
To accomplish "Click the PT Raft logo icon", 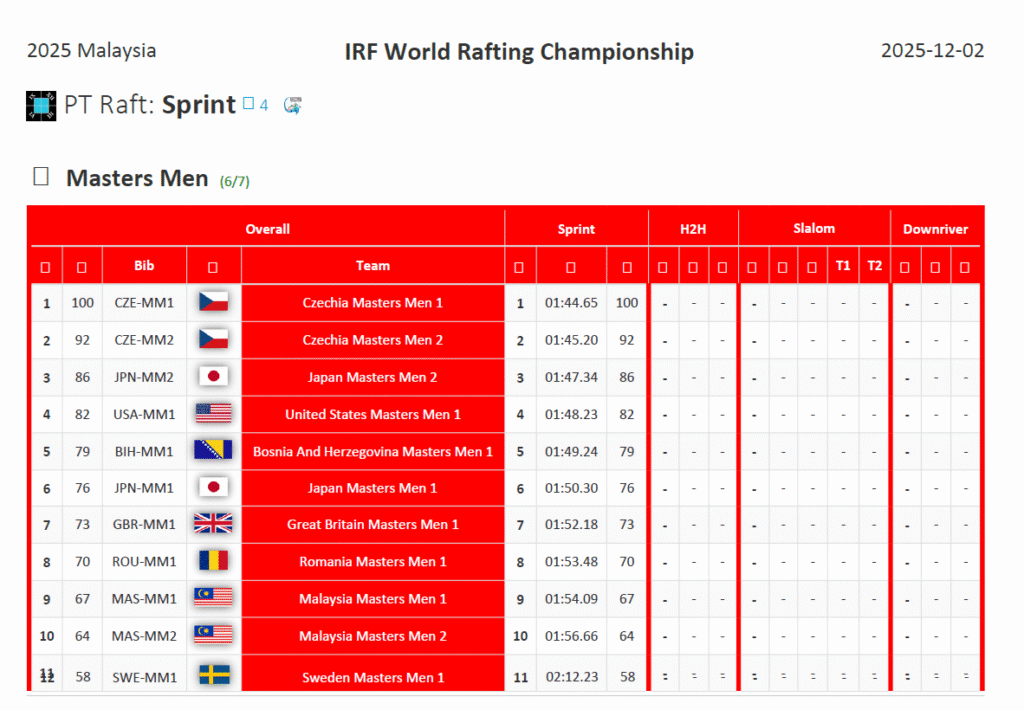I will [41, 105].
